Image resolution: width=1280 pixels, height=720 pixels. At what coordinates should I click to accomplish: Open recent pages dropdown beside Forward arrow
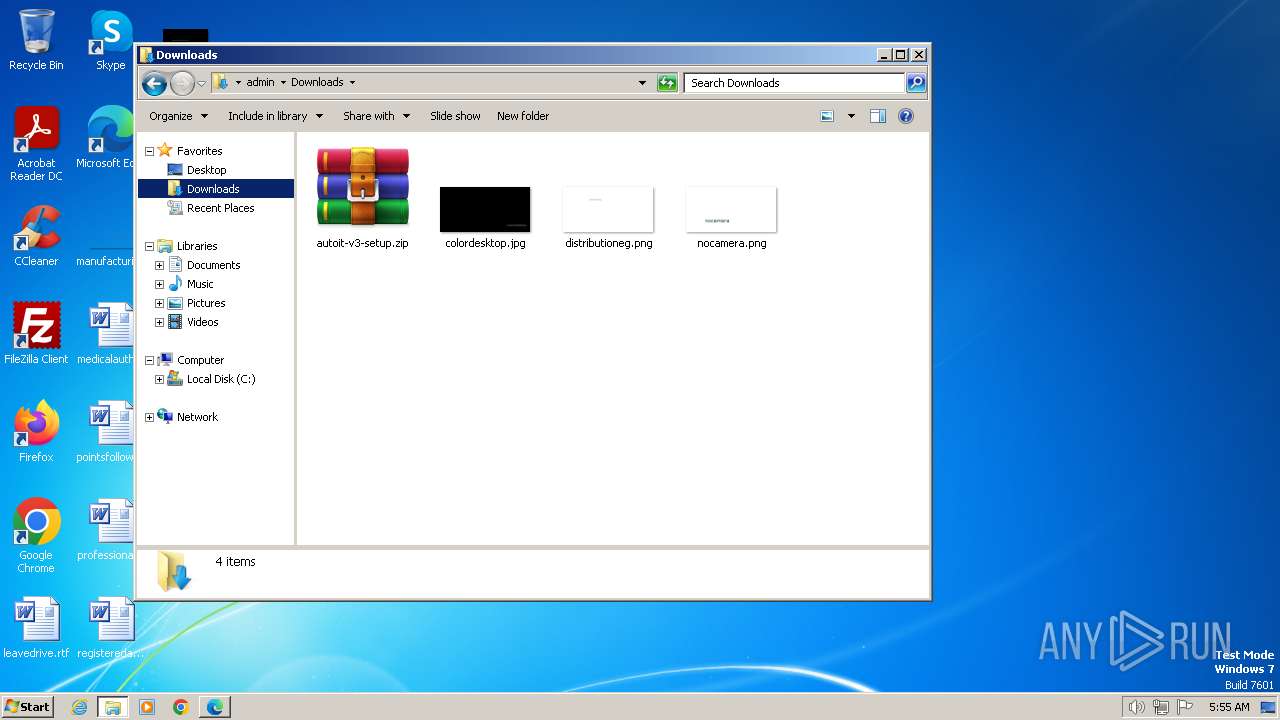pos(201,83)
